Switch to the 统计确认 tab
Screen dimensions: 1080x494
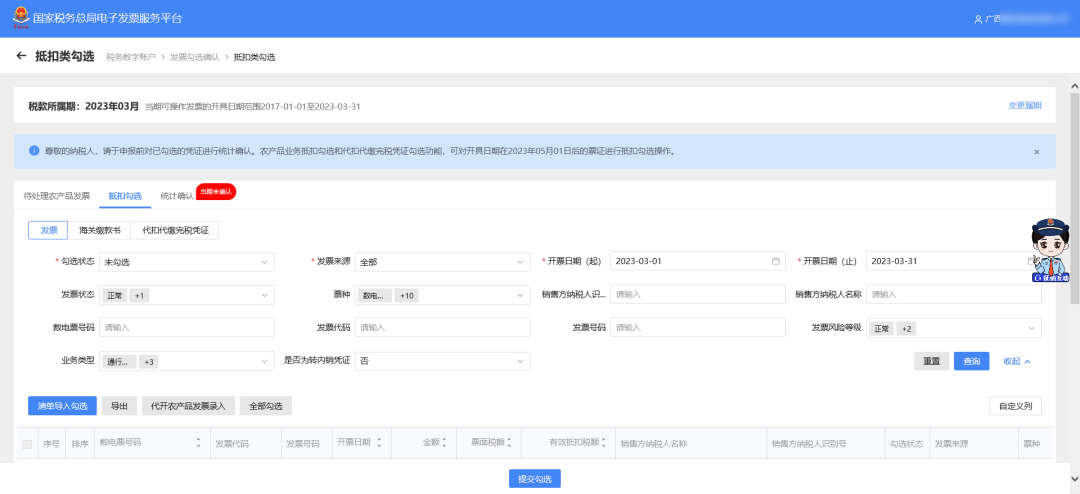pos(176,195)
